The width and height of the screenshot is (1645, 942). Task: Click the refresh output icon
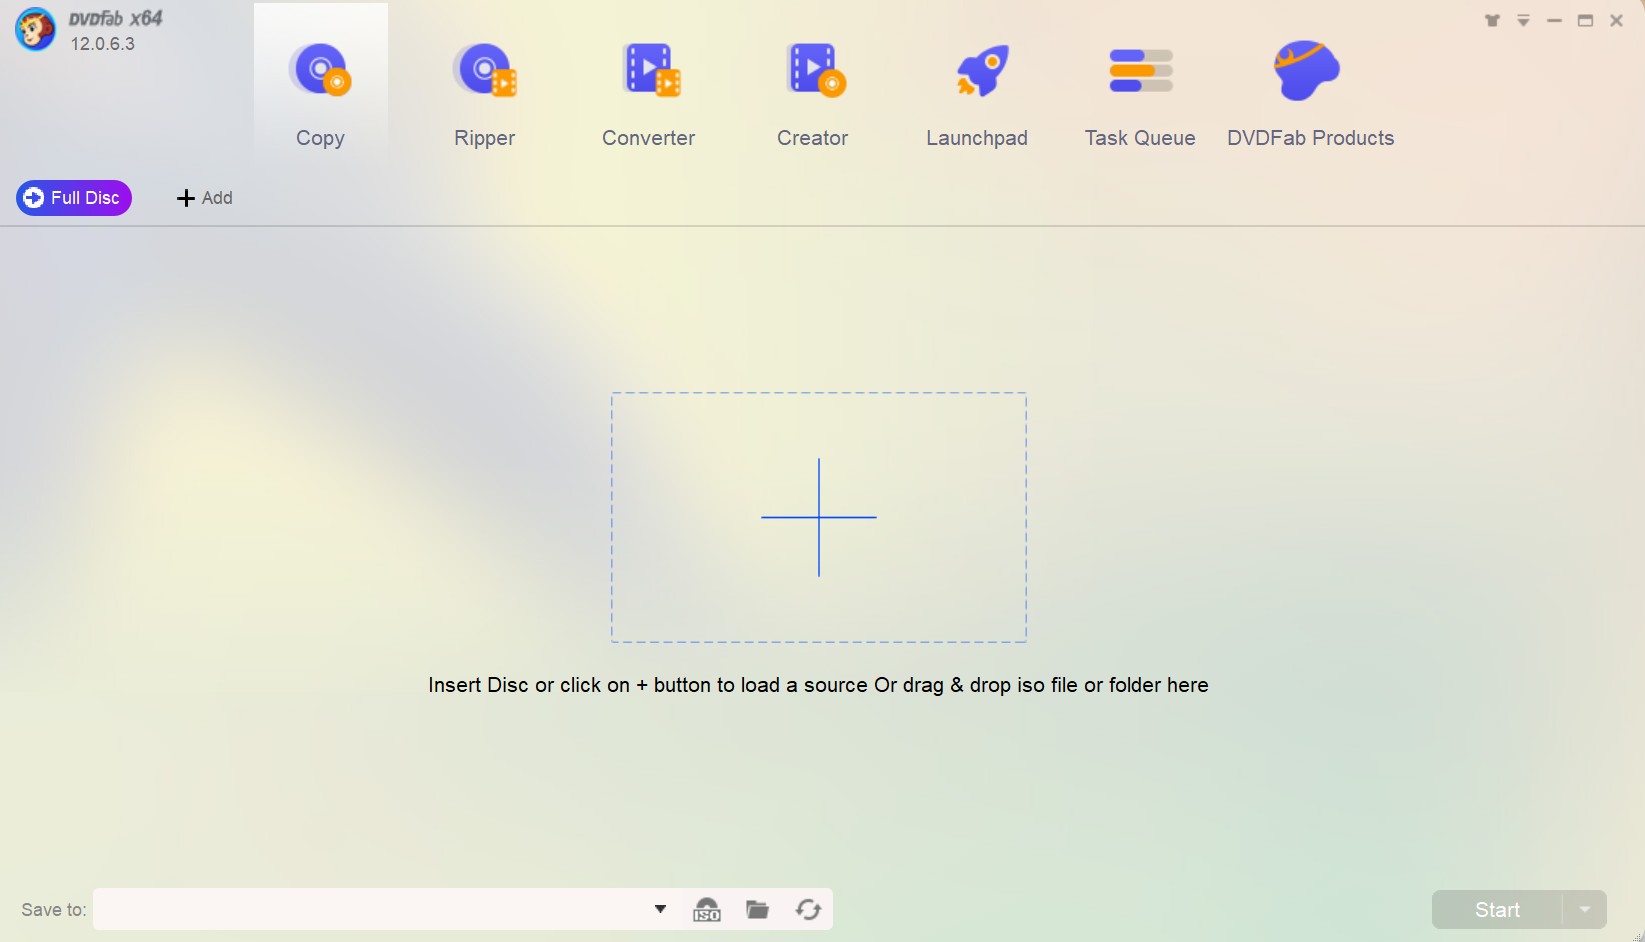pyautogui.click(x=808, y=909)
